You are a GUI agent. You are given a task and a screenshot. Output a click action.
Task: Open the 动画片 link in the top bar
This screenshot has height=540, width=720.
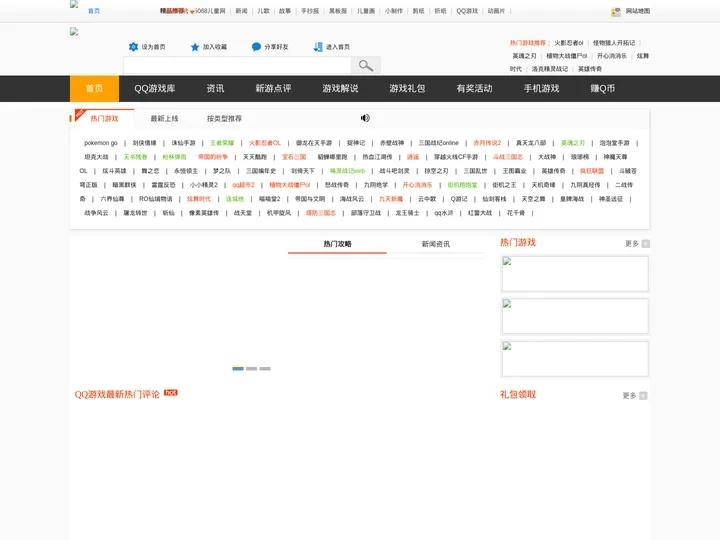(496, 11)
